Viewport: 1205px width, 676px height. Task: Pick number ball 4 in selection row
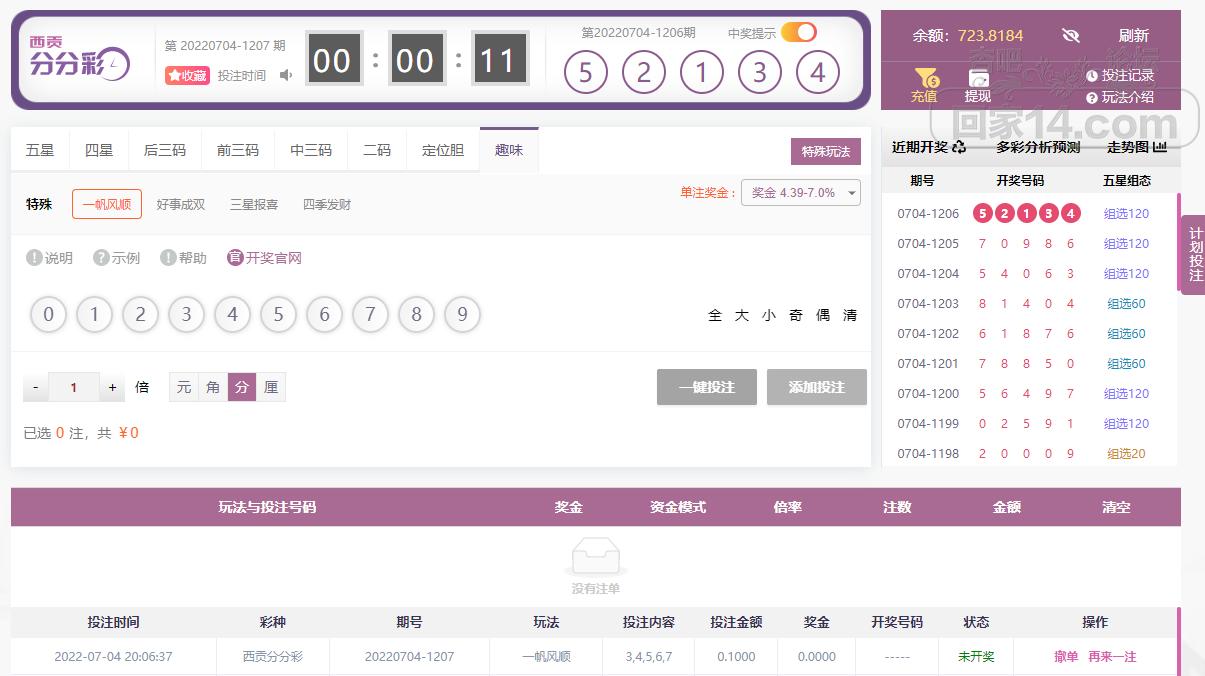pos(232,315)
